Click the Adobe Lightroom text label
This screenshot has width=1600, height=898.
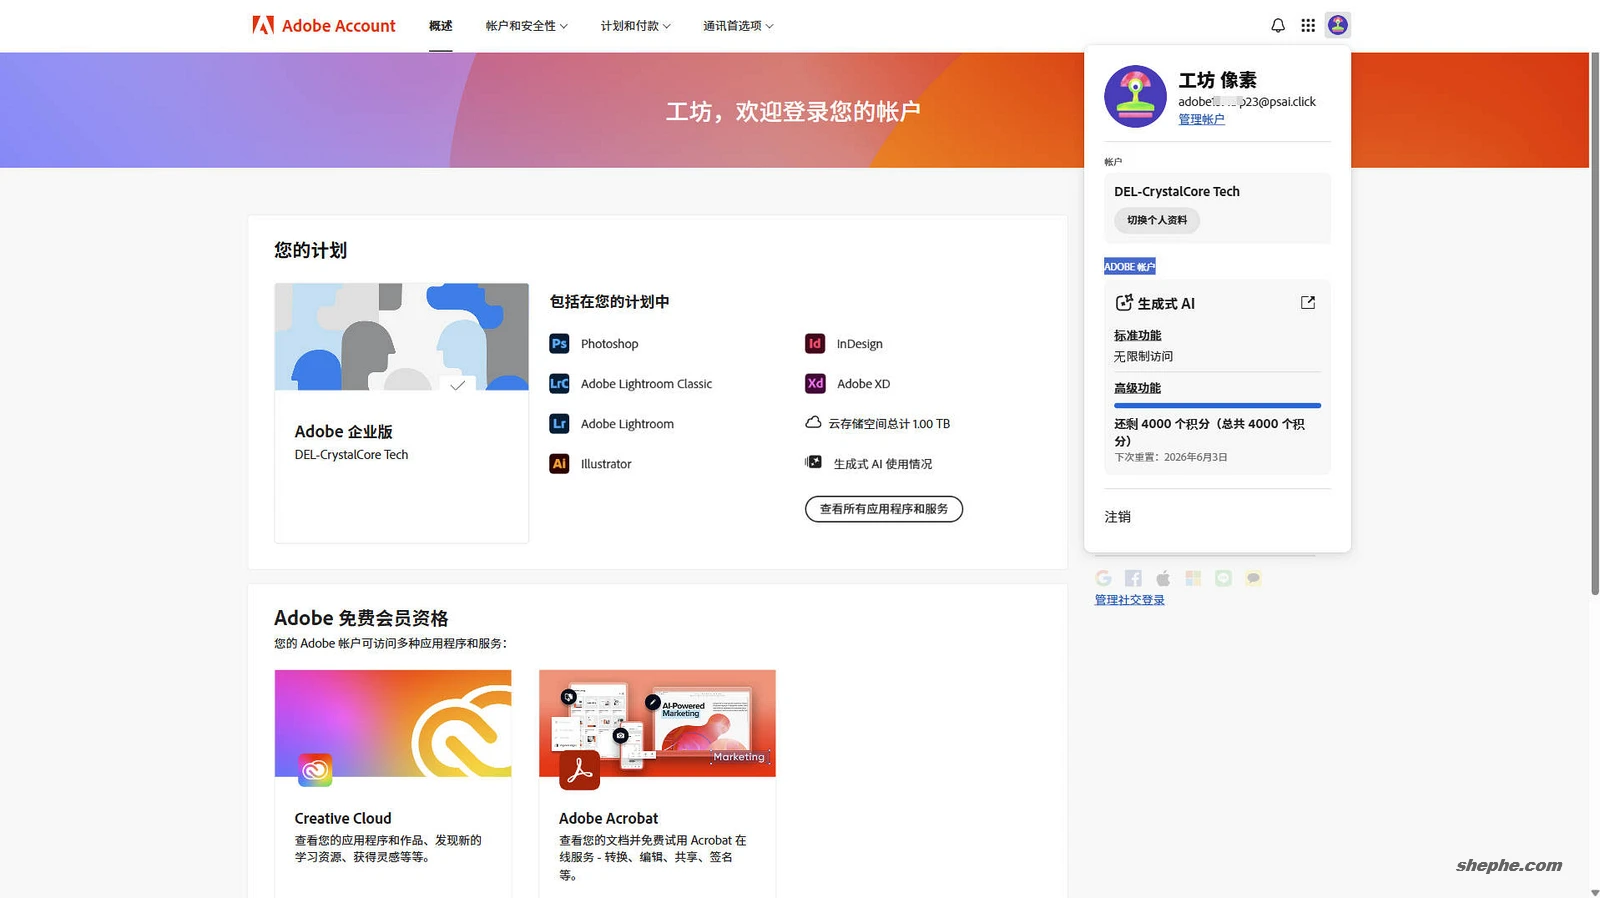pos(627,424)
